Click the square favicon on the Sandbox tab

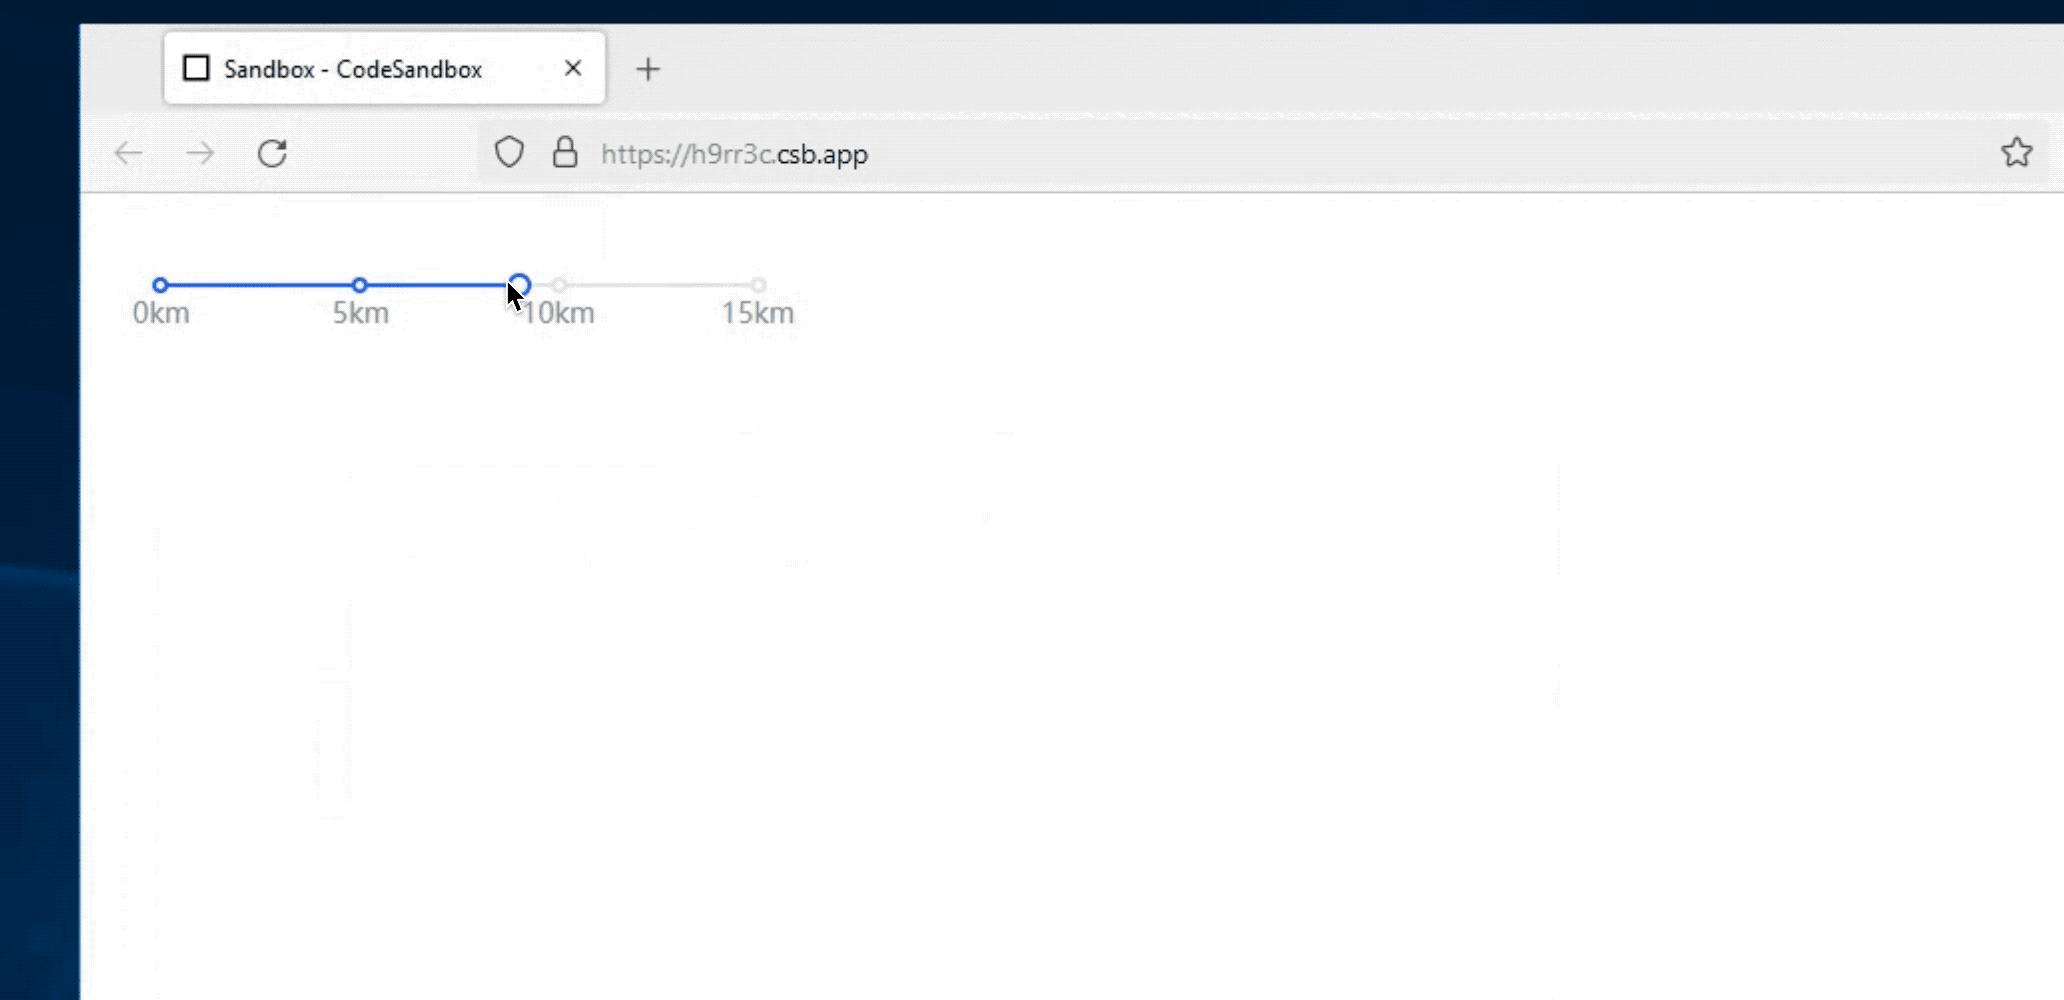(x=196, y=67)
